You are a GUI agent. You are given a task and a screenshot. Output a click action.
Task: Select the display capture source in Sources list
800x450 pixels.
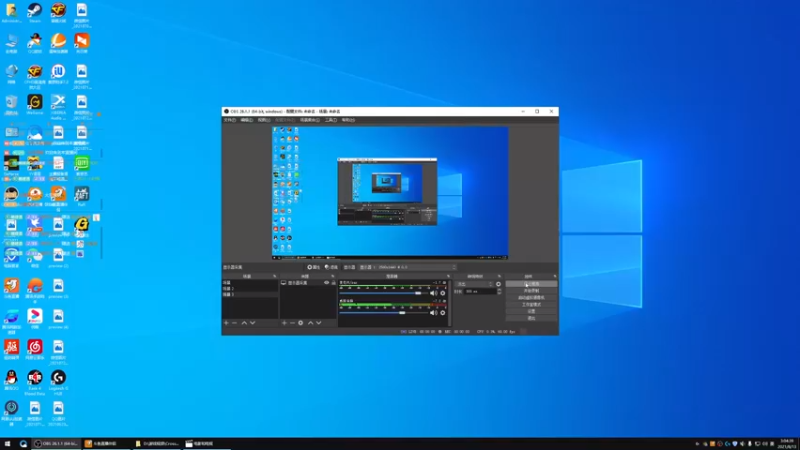point(308,283)
